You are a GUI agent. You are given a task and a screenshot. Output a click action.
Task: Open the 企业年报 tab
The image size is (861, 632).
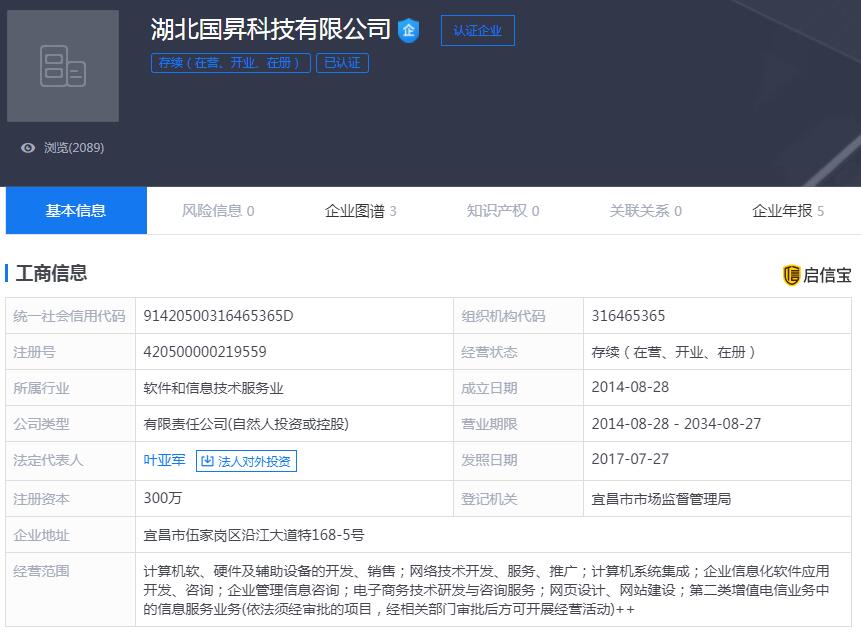point(788,211)
